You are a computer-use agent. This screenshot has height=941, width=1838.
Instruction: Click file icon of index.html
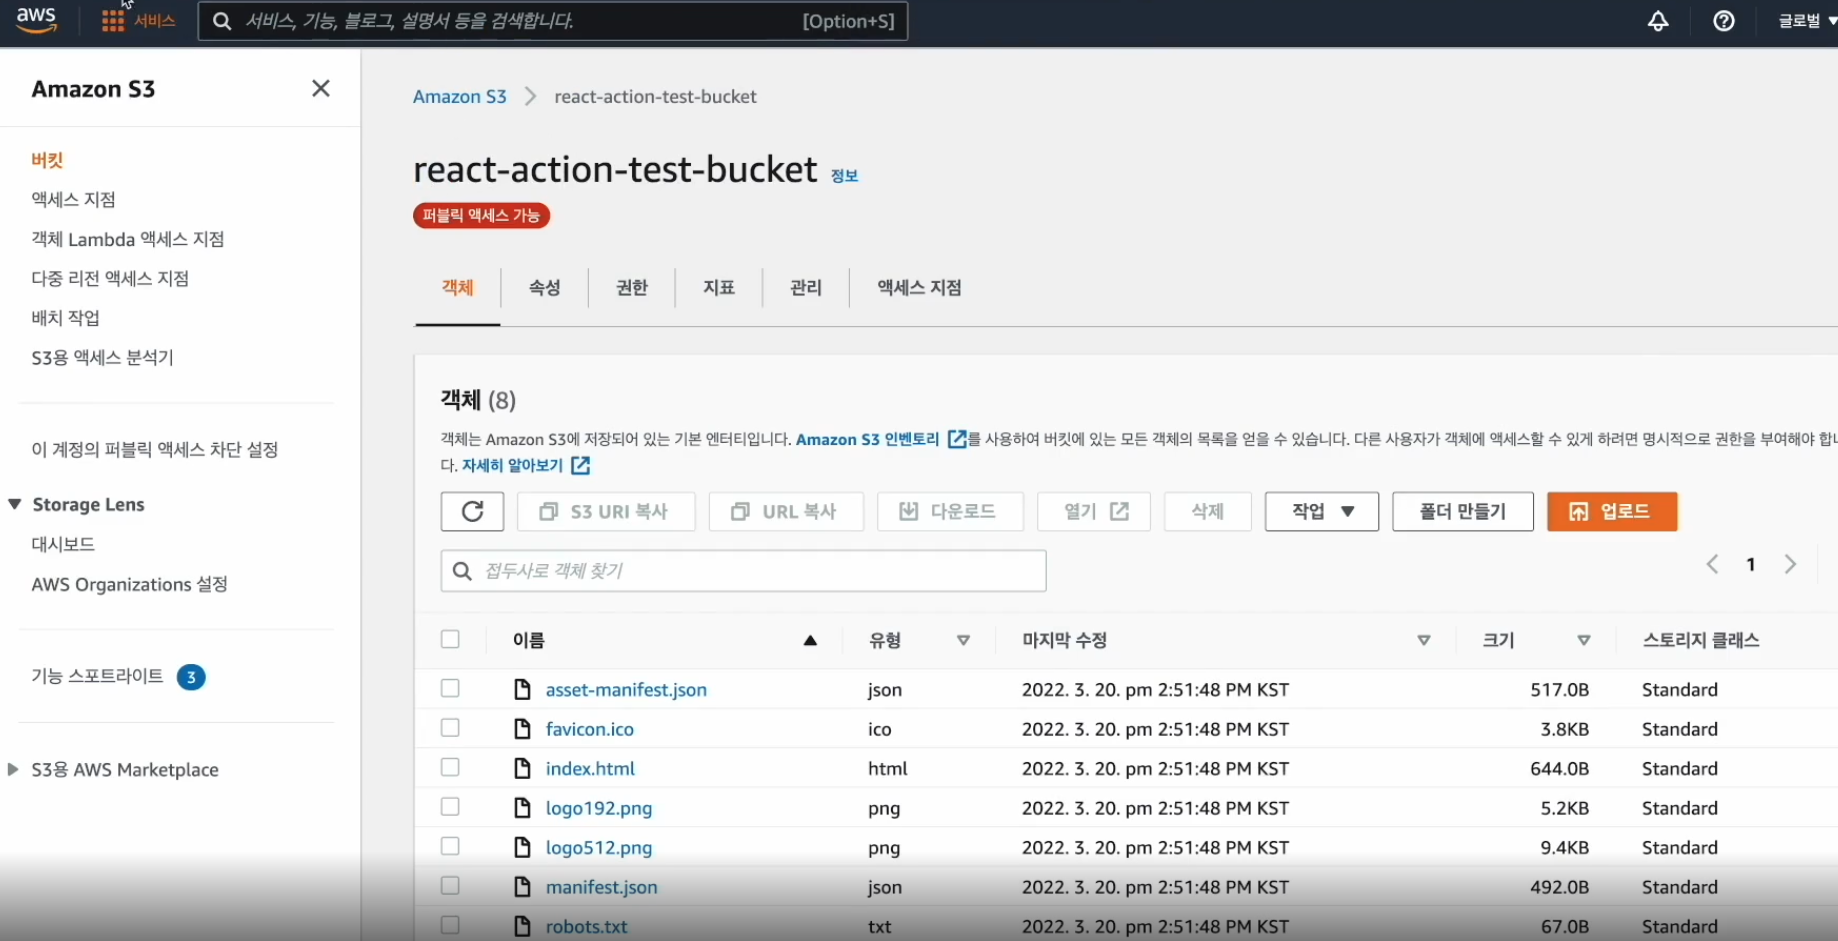tap(522, 768)
